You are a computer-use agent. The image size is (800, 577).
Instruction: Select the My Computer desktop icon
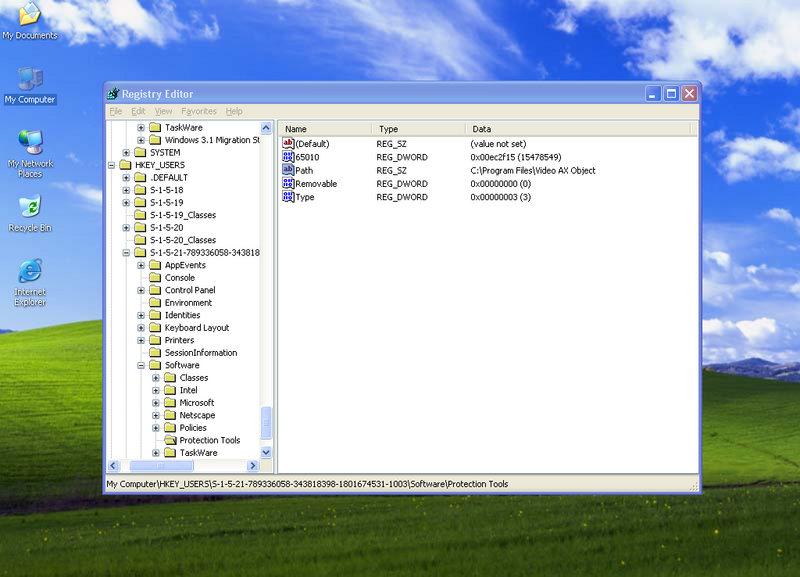click(30, 86)
